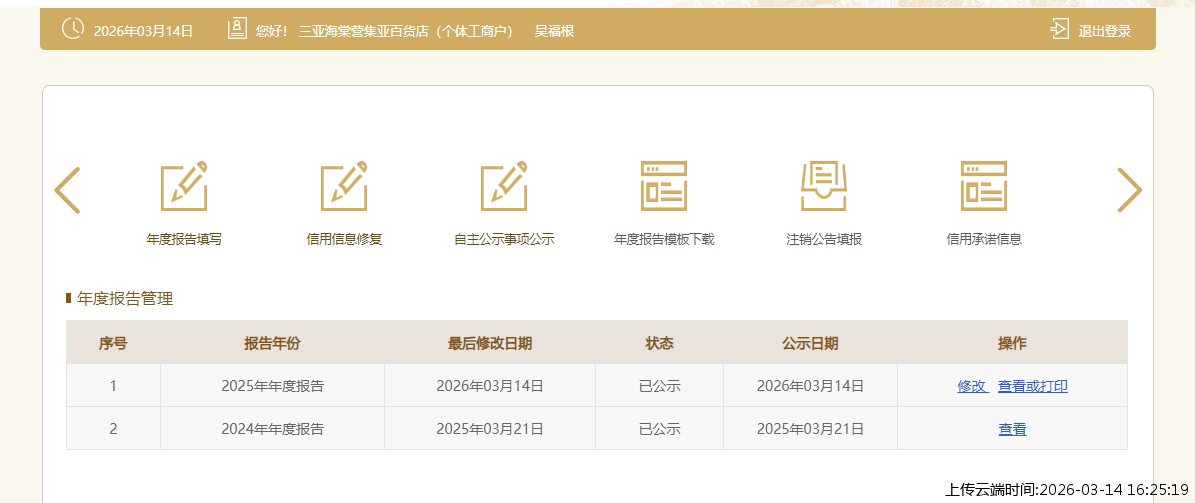Click the user name 吴福根 in header
Screen dimensions: 1195x503
(554, 31)
